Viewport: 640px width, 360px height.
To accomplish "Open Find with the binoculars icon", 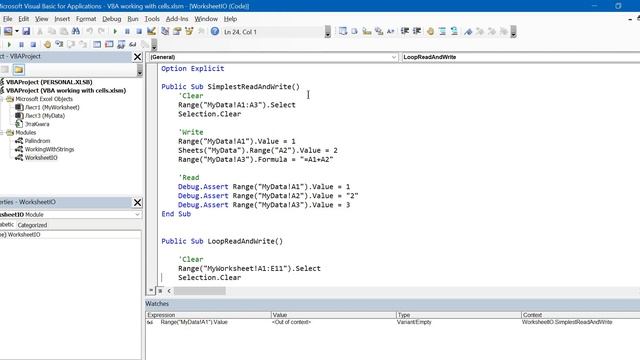I will [x=76, y=31].
